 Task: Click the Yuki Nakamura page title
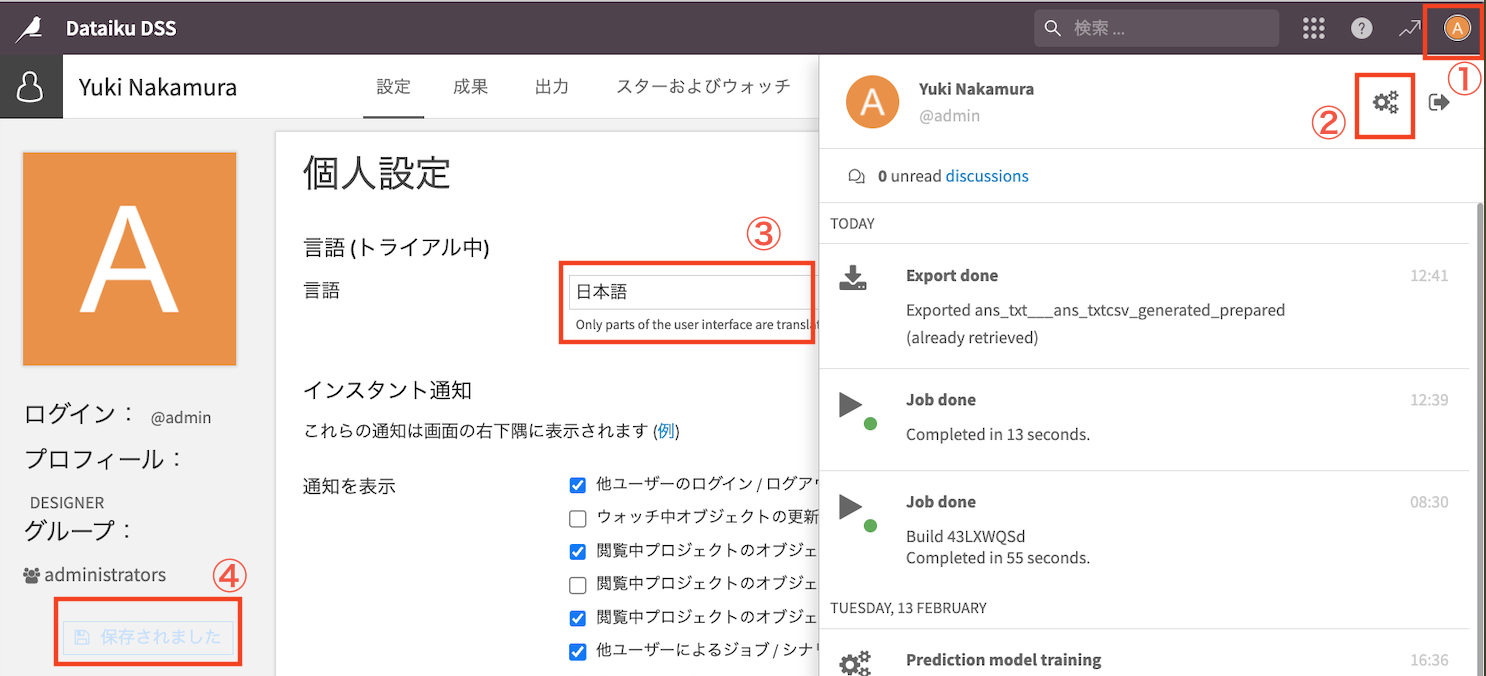coord(158,87)
